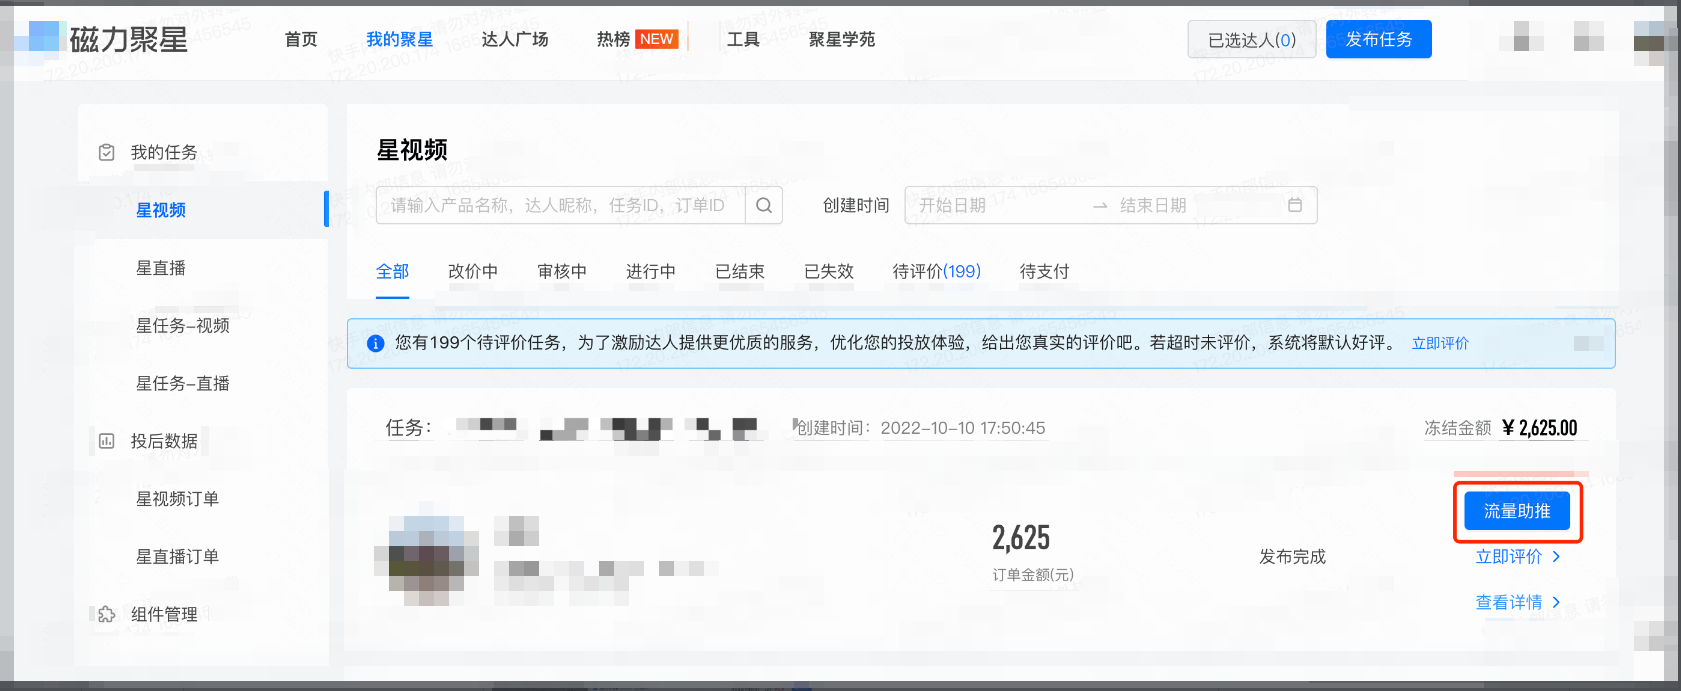Open 查看详情 for the task
Viewport: 1681px width, 691px height.
pyautogui.click(x=1517, y=602)
